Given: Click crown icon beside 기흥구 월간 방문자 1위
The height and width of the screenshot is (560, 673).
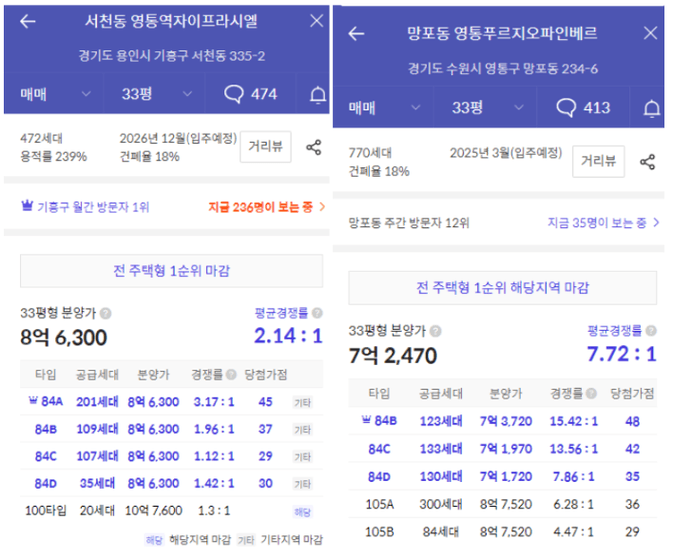Looking at the screenshot, I should coord(27,206).
